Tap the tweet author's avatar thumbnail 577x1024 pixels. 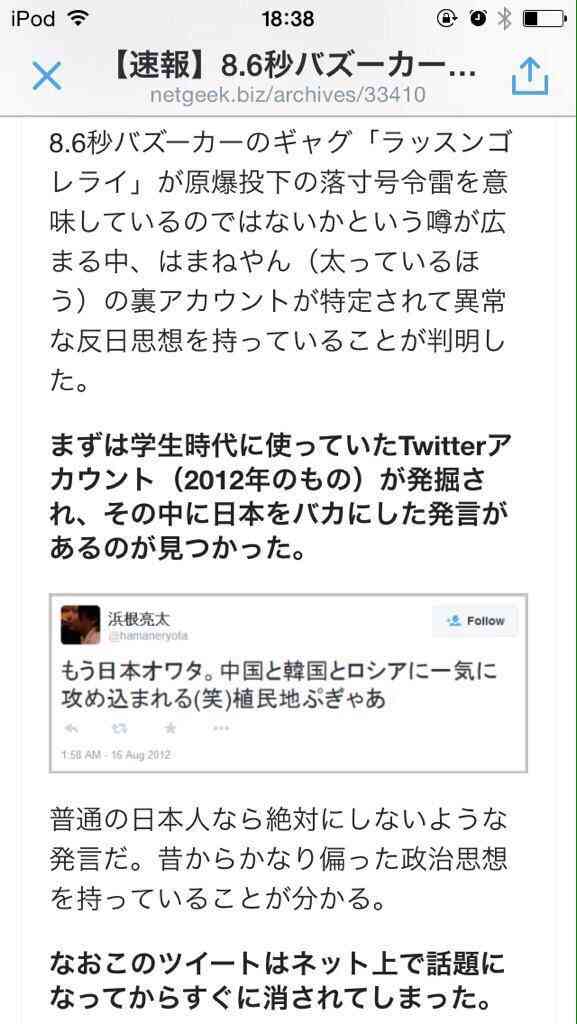[x=80, y=624]
